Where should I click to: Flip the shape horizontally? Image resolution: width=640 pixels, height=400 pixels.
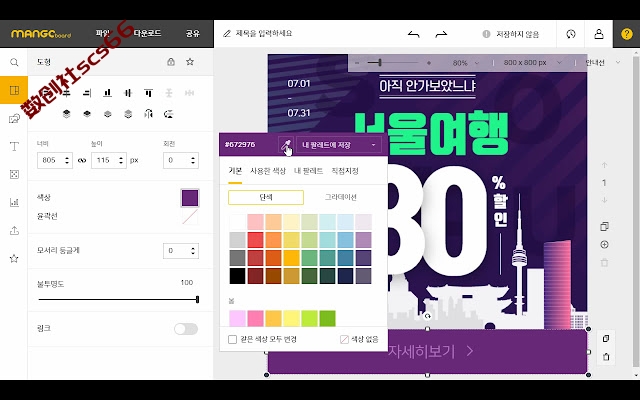click(x=148, y=114)
